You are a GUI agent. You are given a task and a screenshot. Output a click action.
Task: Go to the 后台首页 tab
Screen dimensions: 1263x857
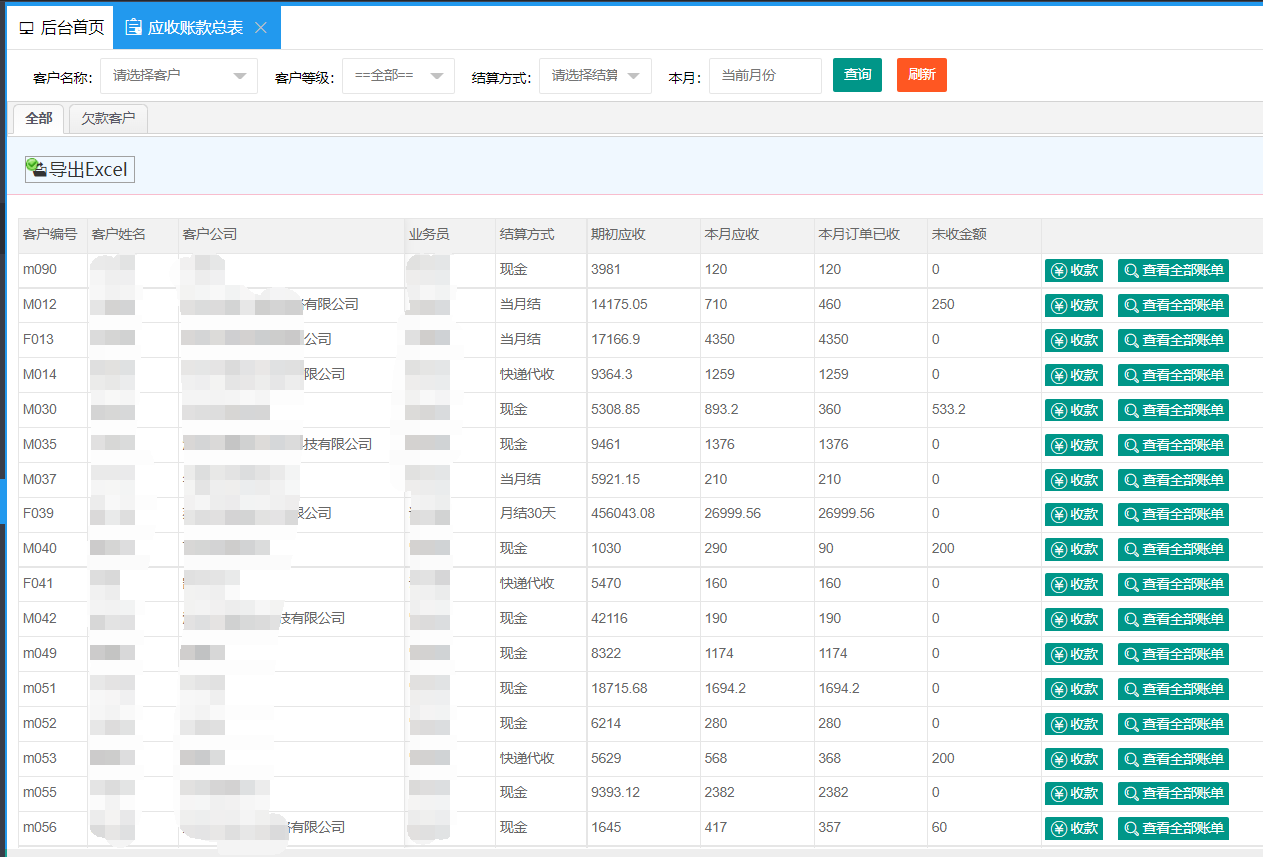click(x=62, y=28)
